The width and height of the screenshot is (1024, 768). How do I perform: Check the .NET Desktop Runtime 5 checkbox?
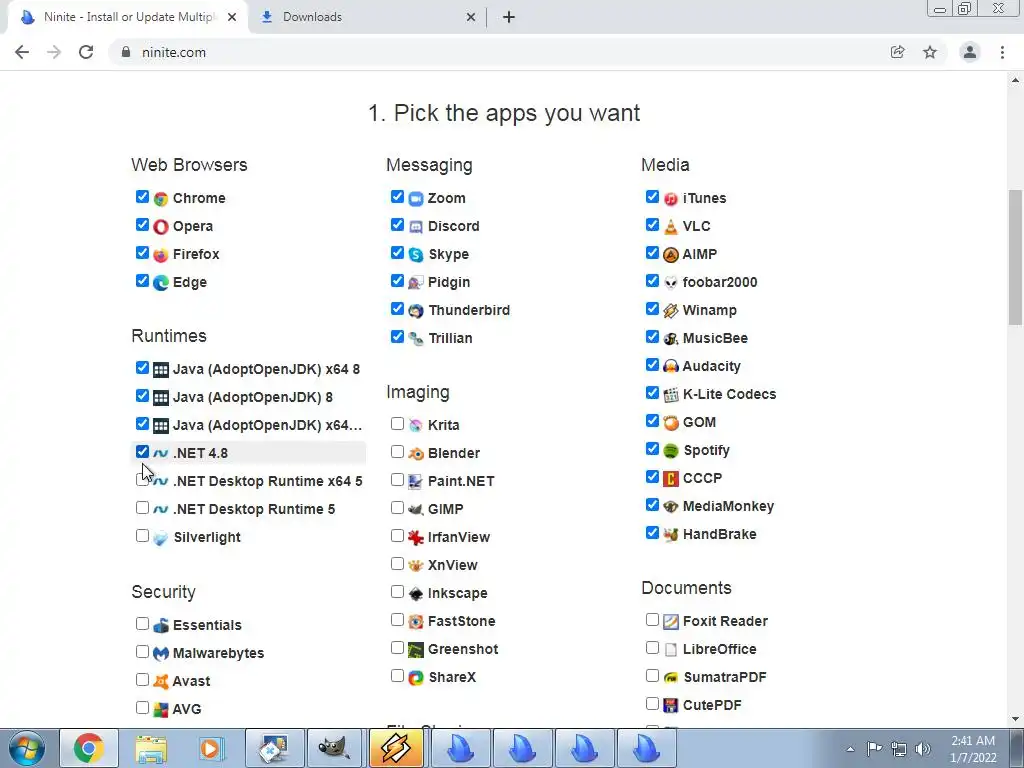coord(142,507)
